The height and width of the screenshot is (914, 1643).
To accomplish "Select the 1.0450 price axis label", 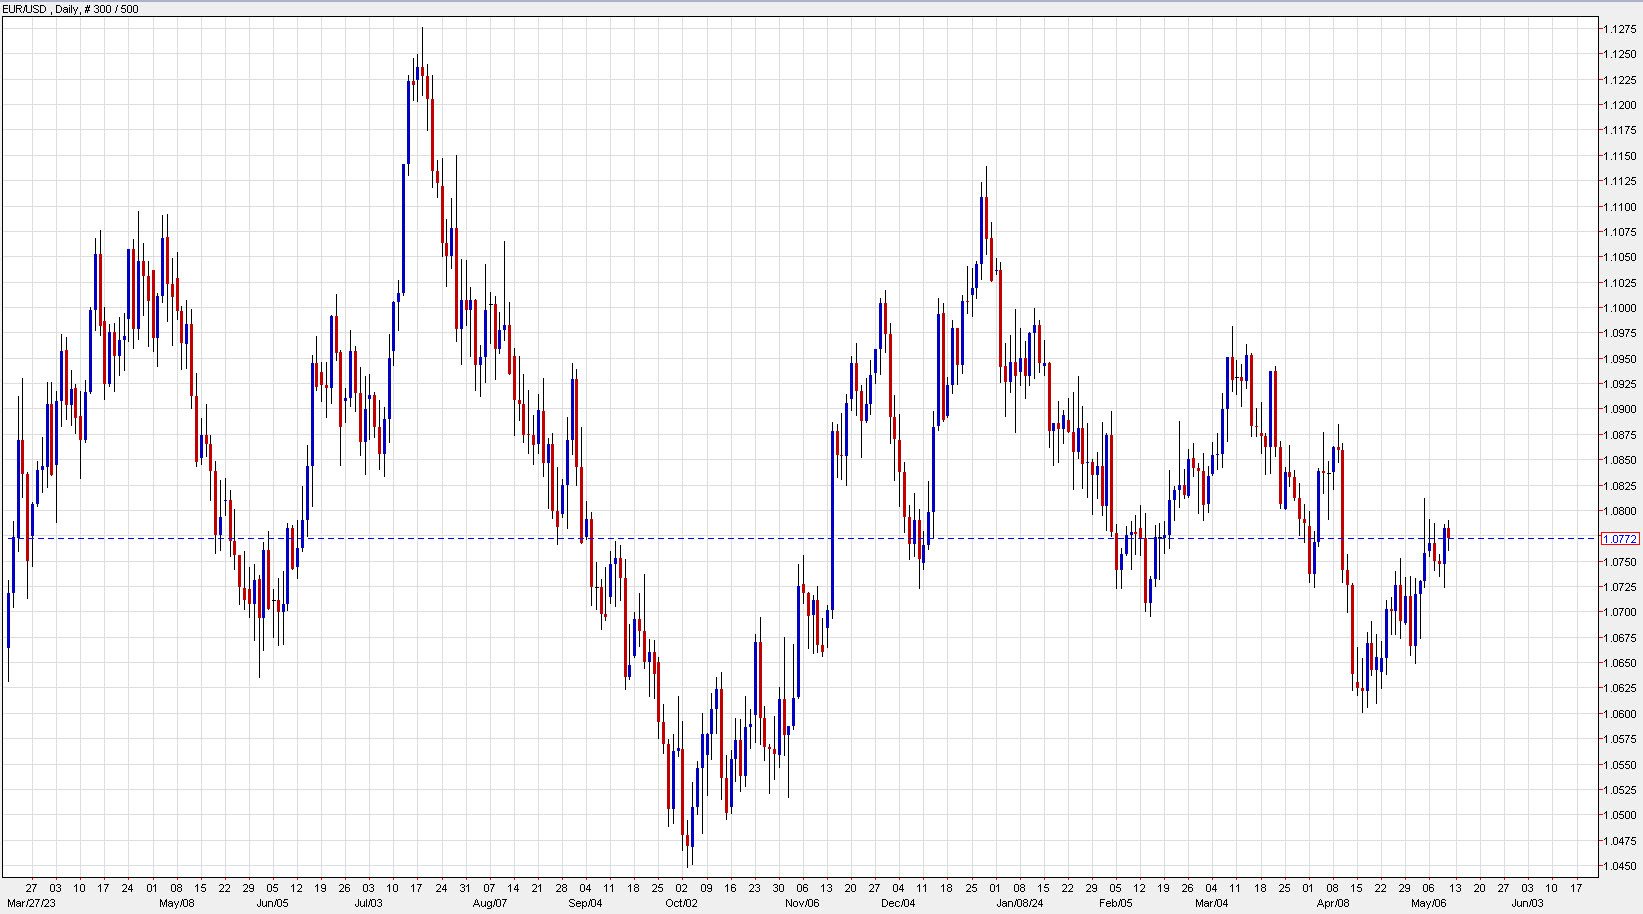I will (x=1620, y=866).
